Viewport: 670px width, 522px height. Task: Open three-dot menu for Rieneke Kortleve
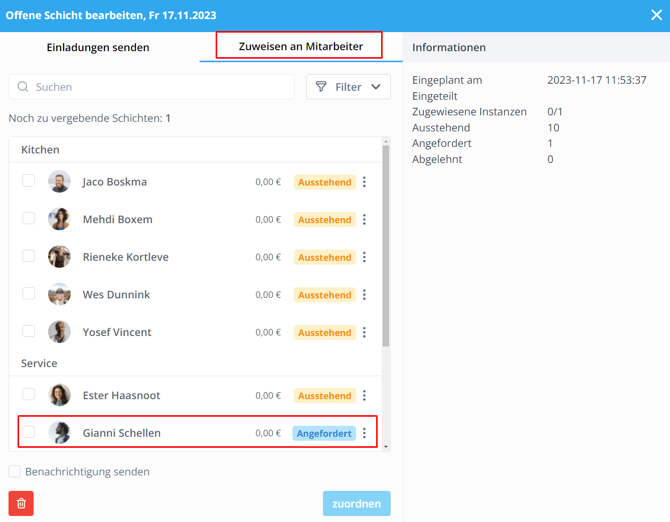tap(365, 257)
